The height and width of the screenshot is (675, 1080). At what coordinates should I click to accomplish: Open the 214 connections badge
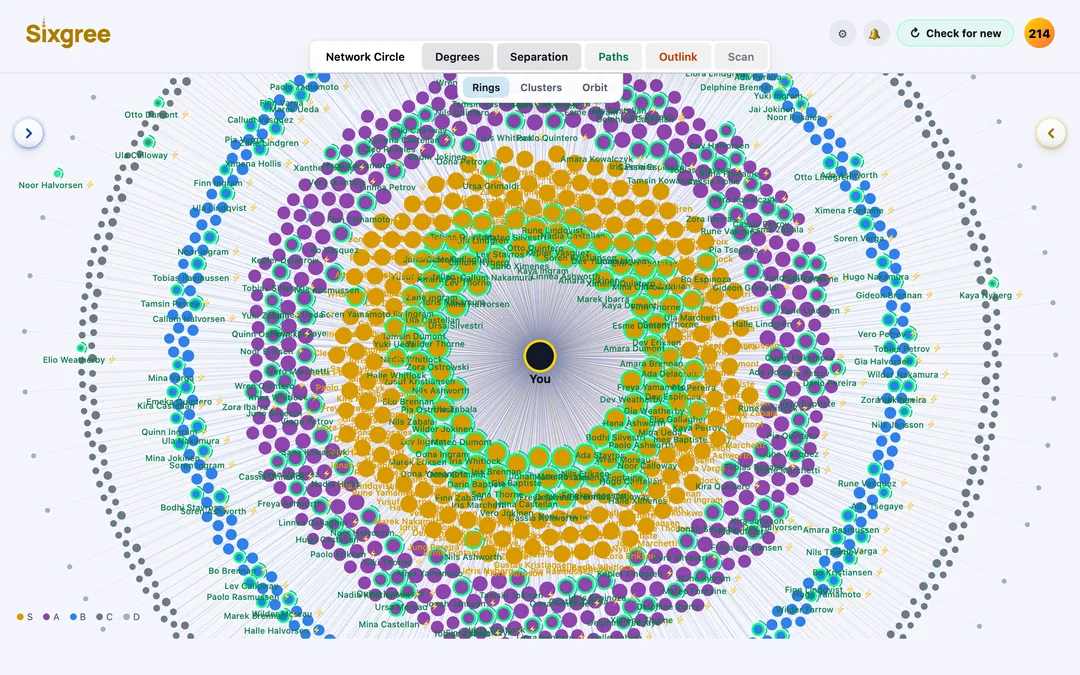coord(1039,33)
